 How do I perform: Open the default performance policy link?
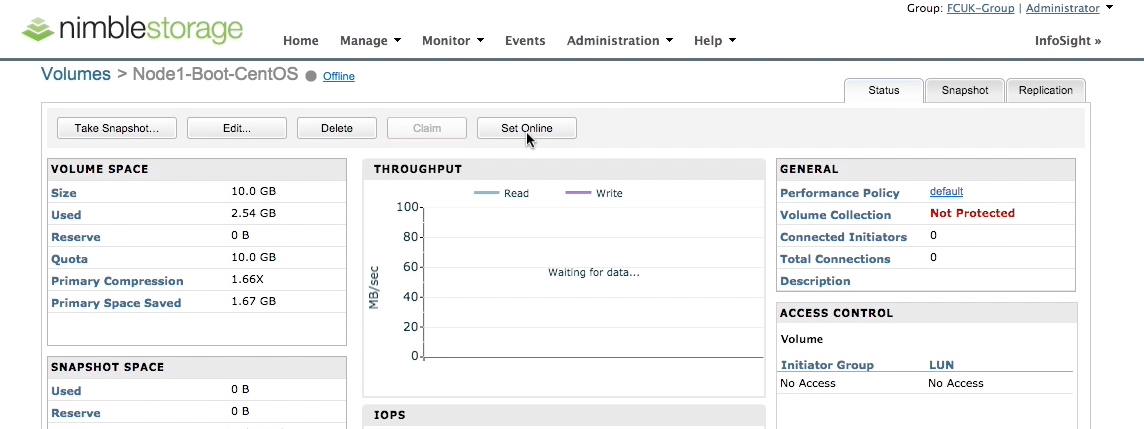(946, 191)
